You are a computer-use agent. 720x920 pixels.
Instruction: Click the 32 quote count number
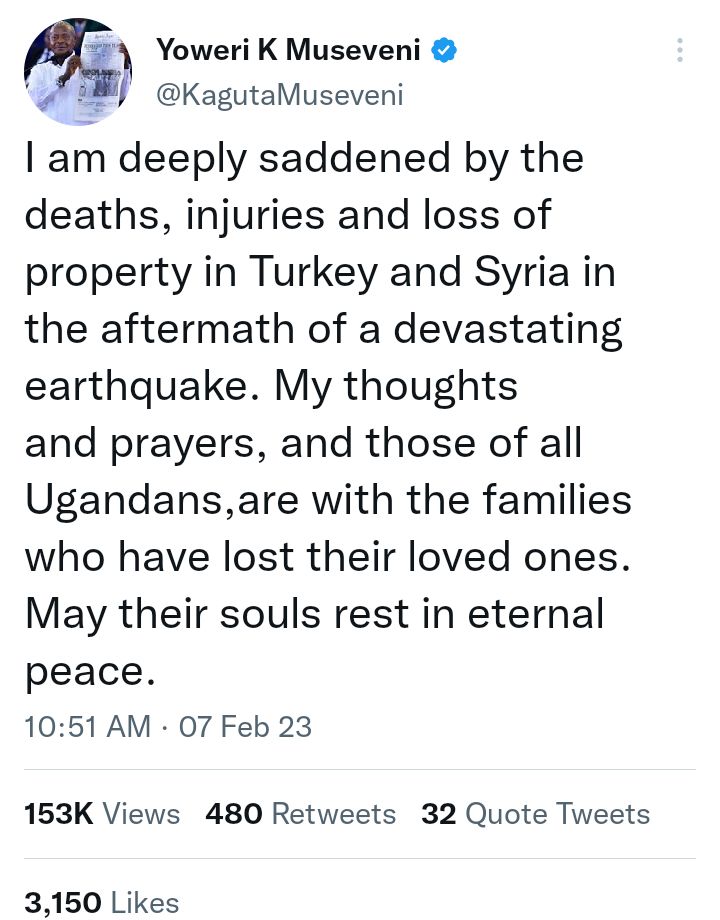439,814
